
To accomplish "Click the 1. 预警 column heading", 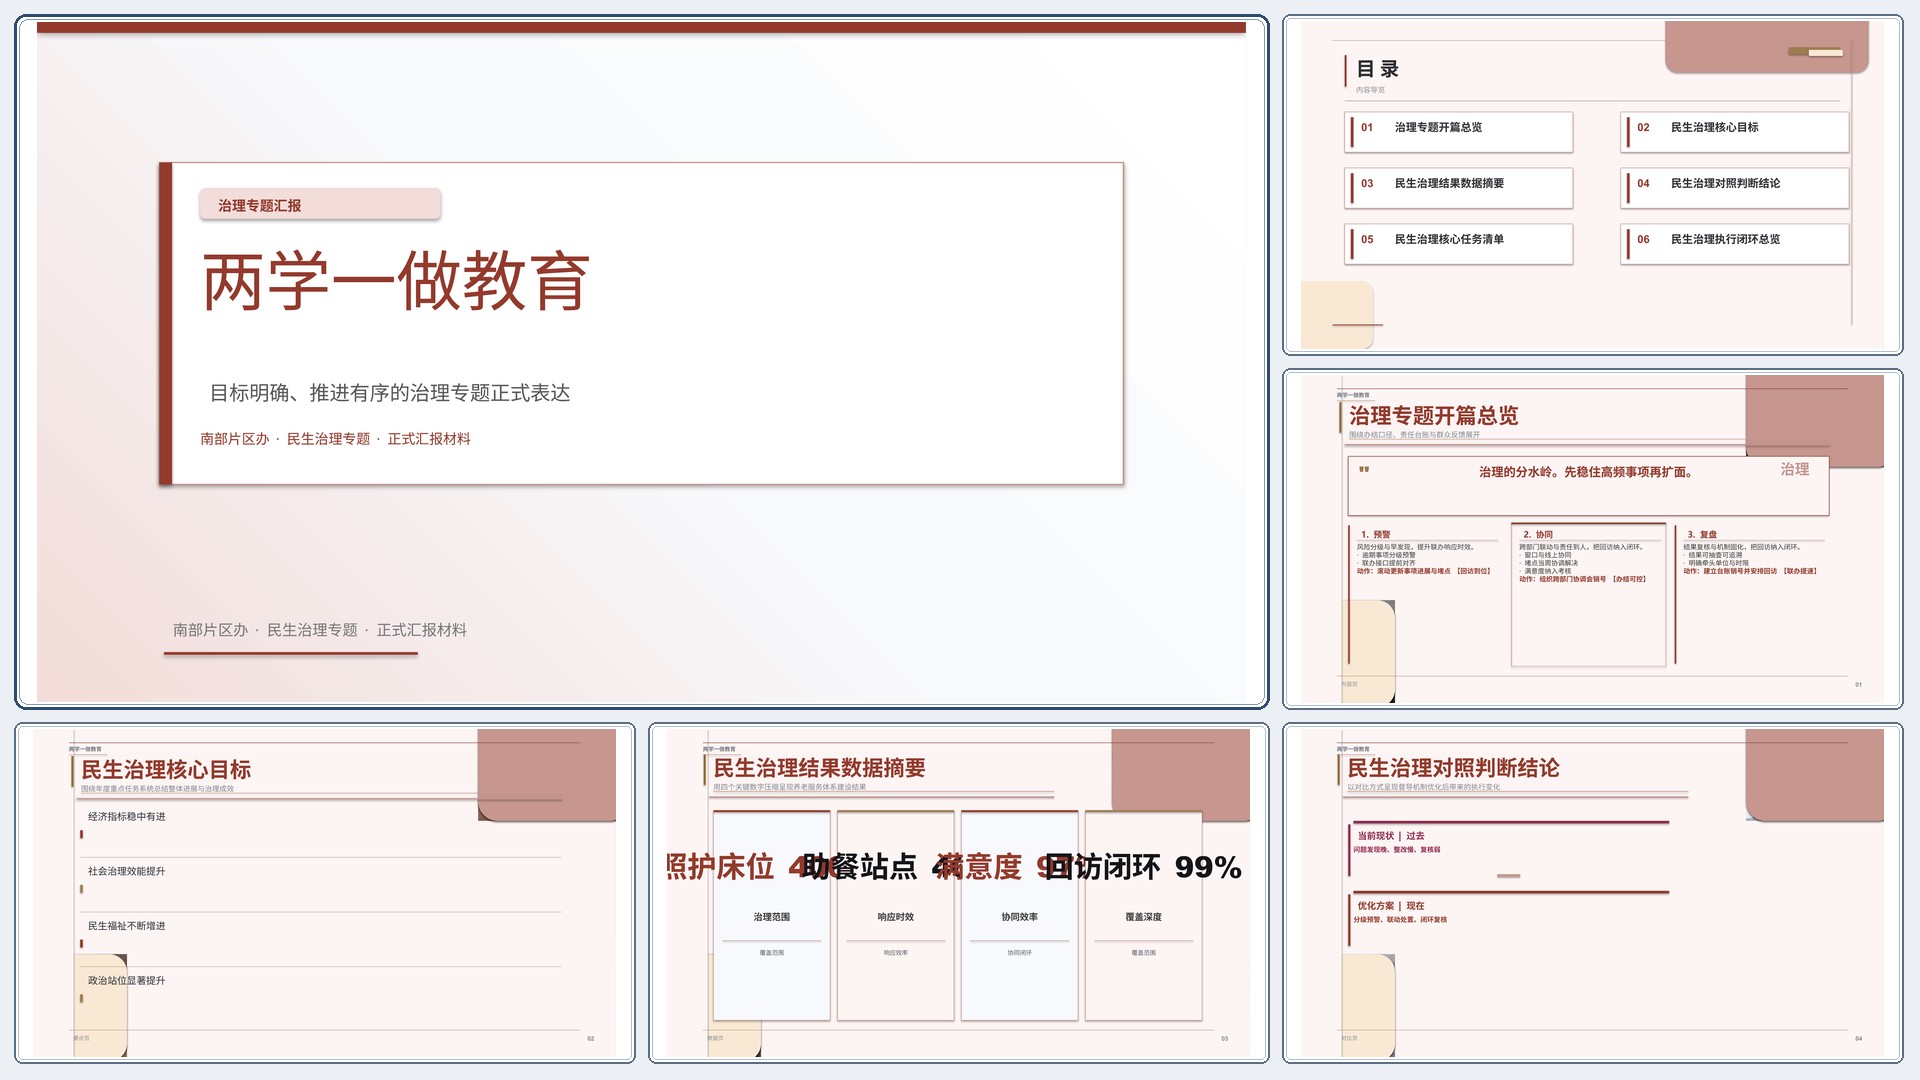I will point(1376,535).
